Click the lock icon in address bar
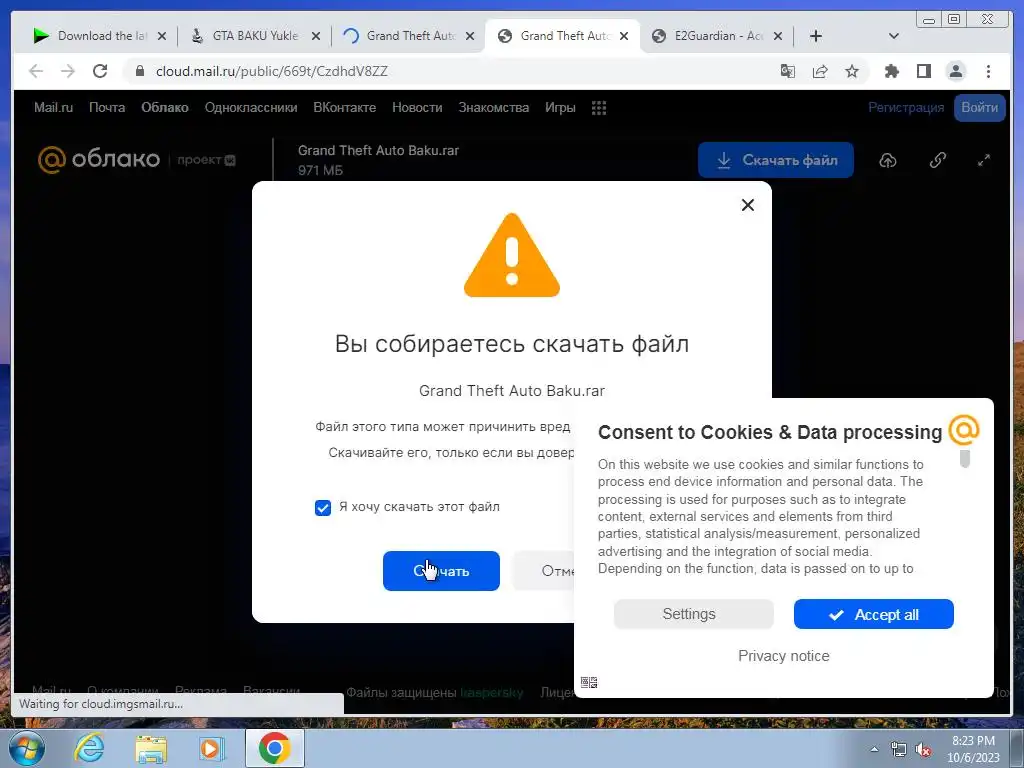1024x768 pixels. [x=140, y=71]
